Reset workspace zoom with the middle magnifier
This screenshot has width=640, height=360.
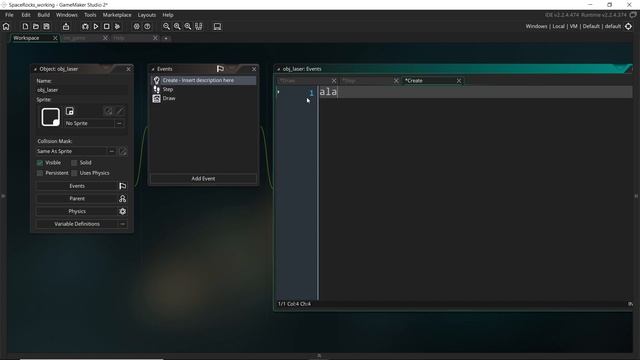coord(177,27)
